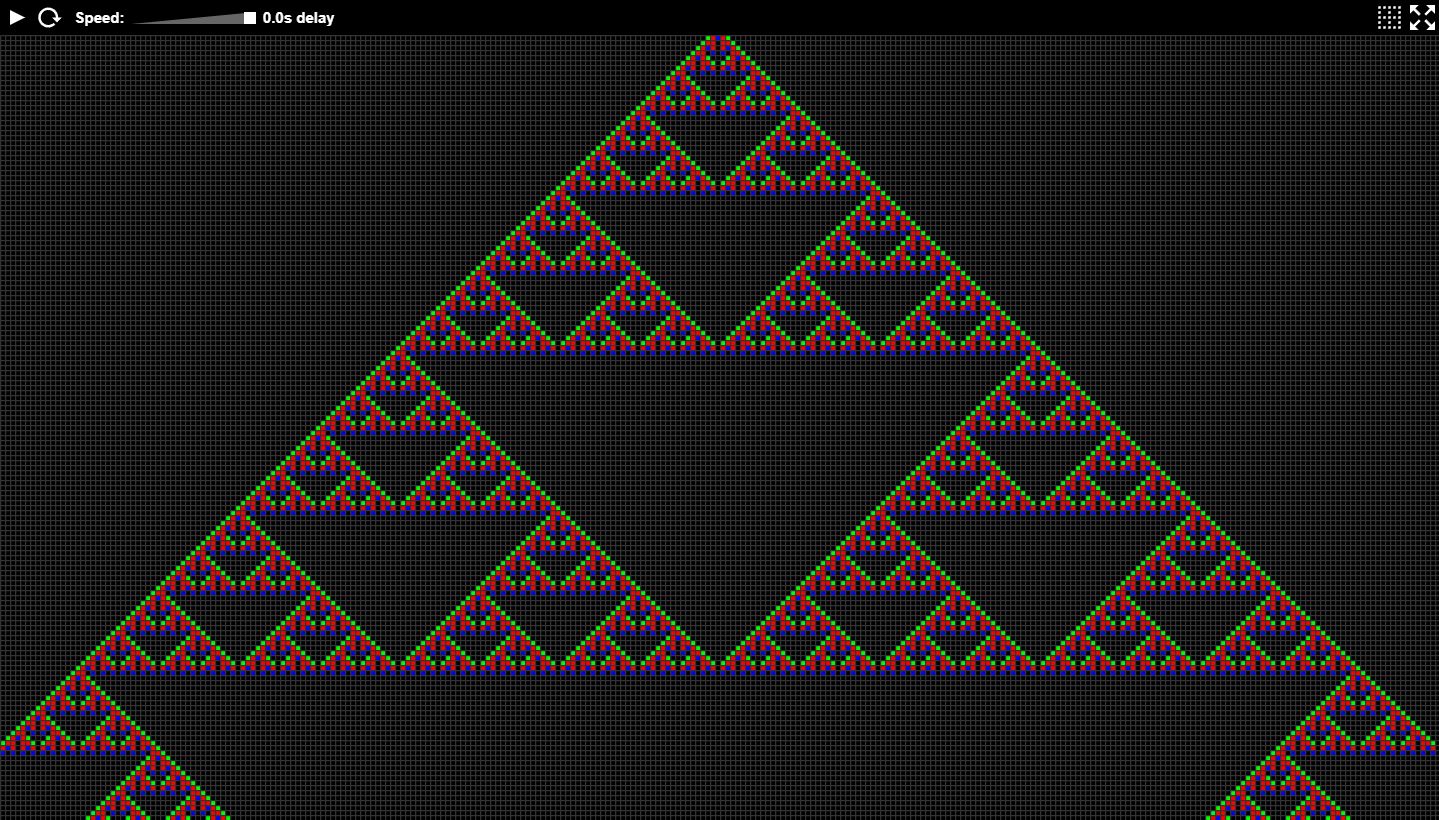Screen dimensions: 1439x820
Task: Click the white square speed slider handle
Action: tap(250, 18)
